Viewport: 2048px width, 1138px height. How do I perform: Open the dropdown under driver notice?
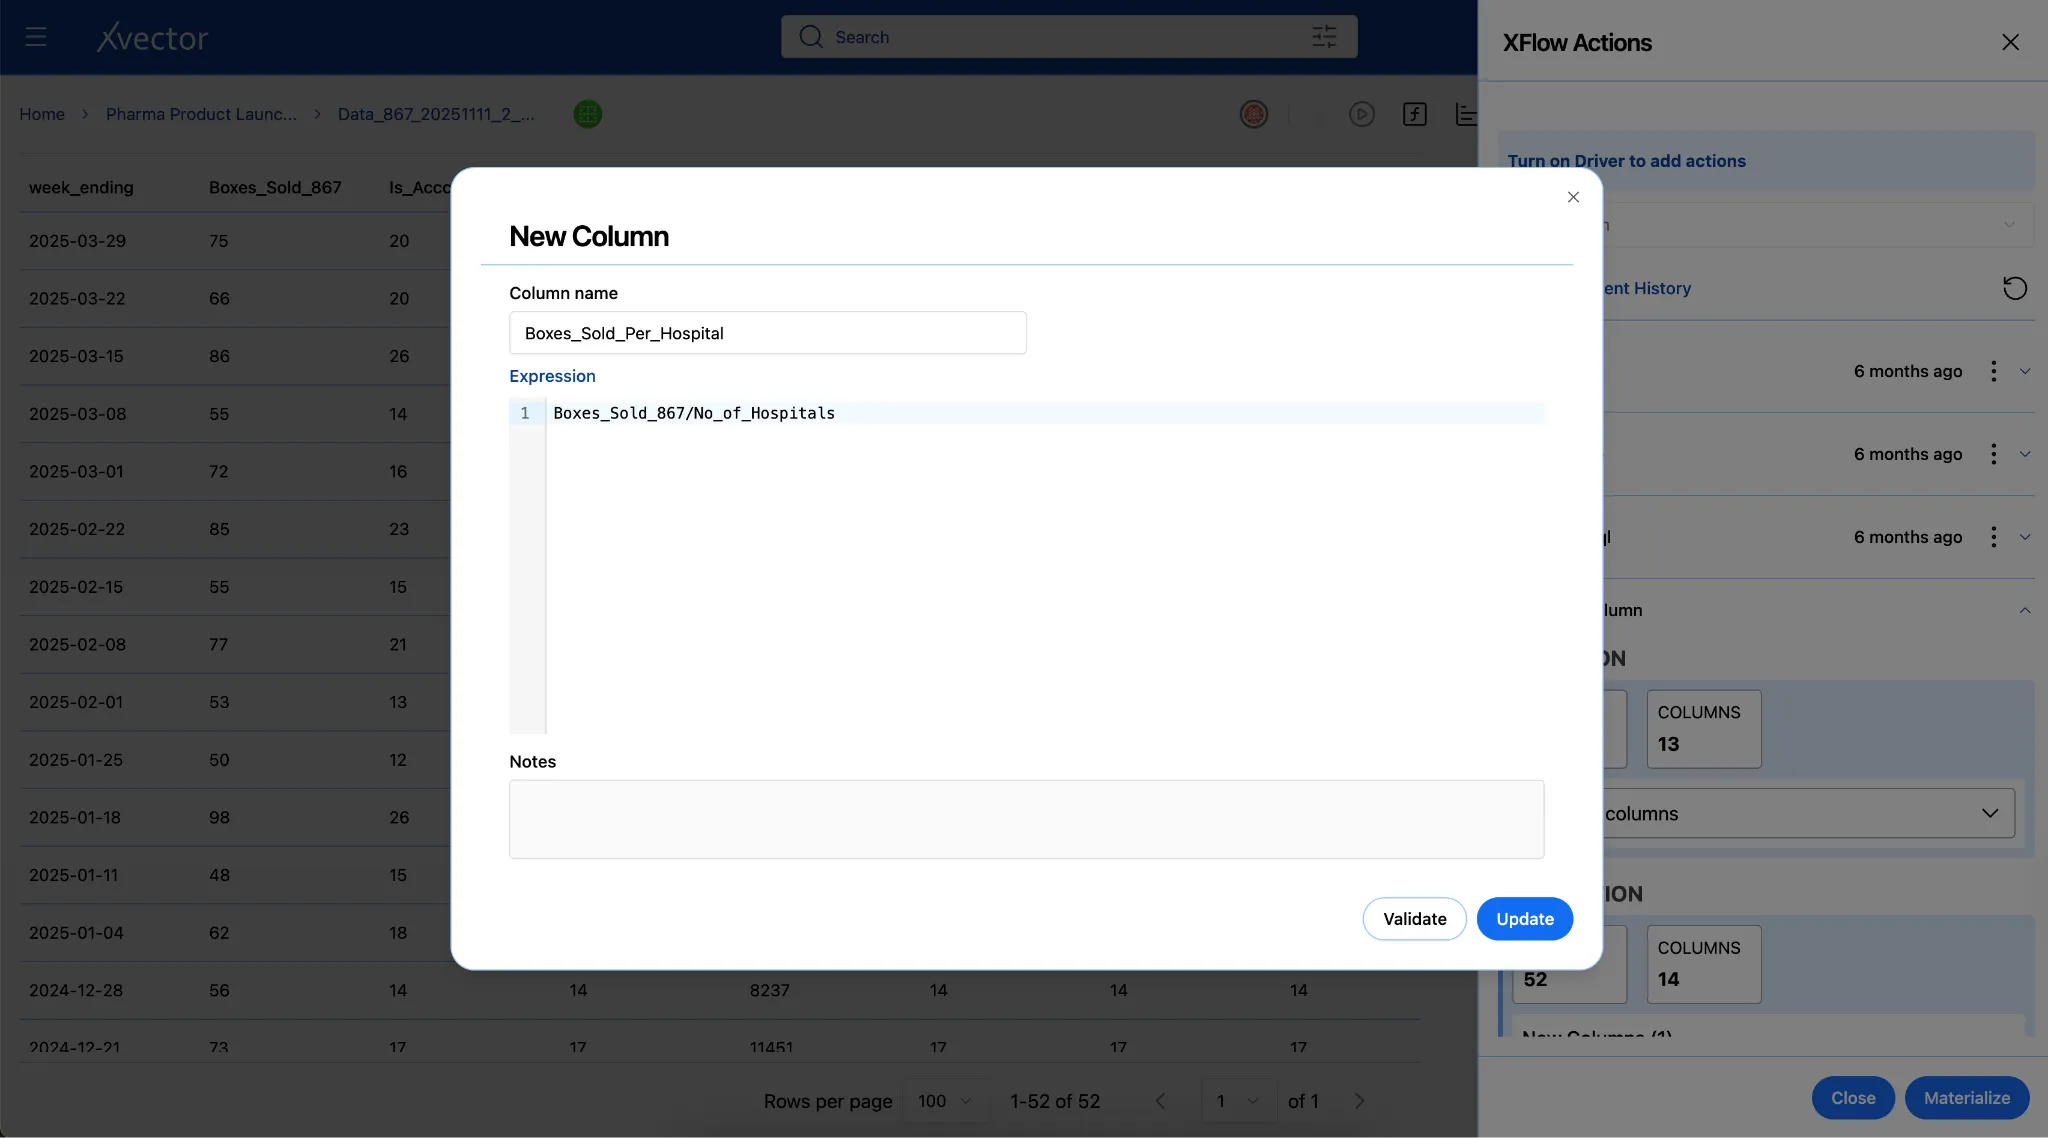(x=1817, y=225)
